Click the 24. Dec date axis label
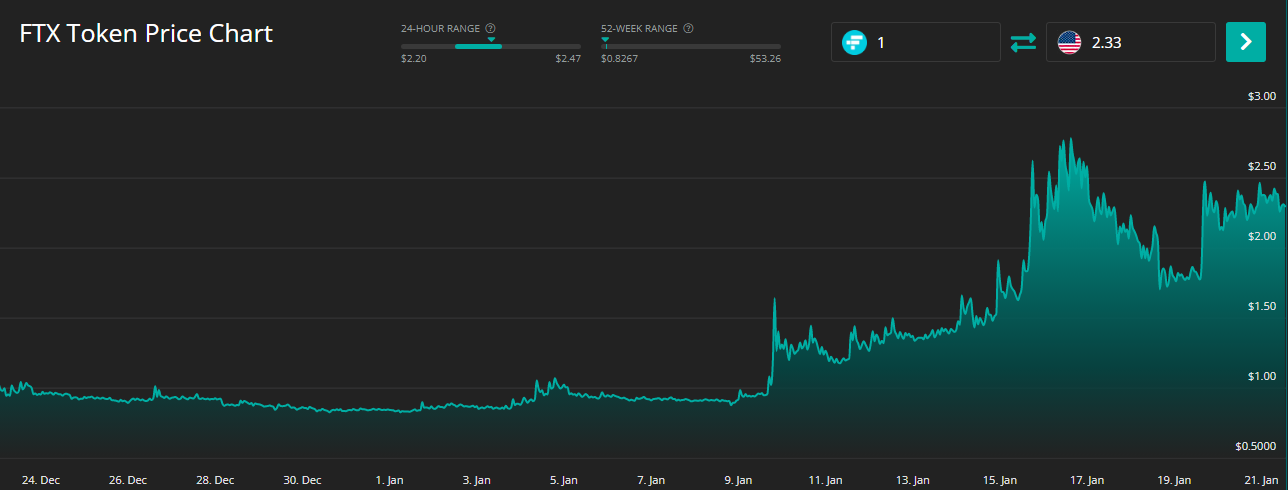The width and height of the screenshot is (1288, 490). pos(40,480)
